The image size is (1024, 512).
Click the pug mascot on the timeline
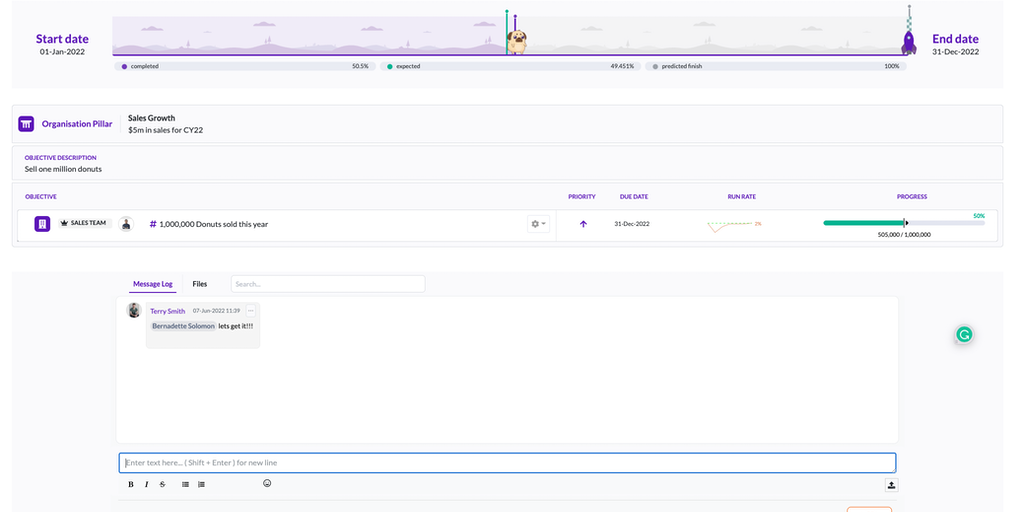[x=517, y=41]
